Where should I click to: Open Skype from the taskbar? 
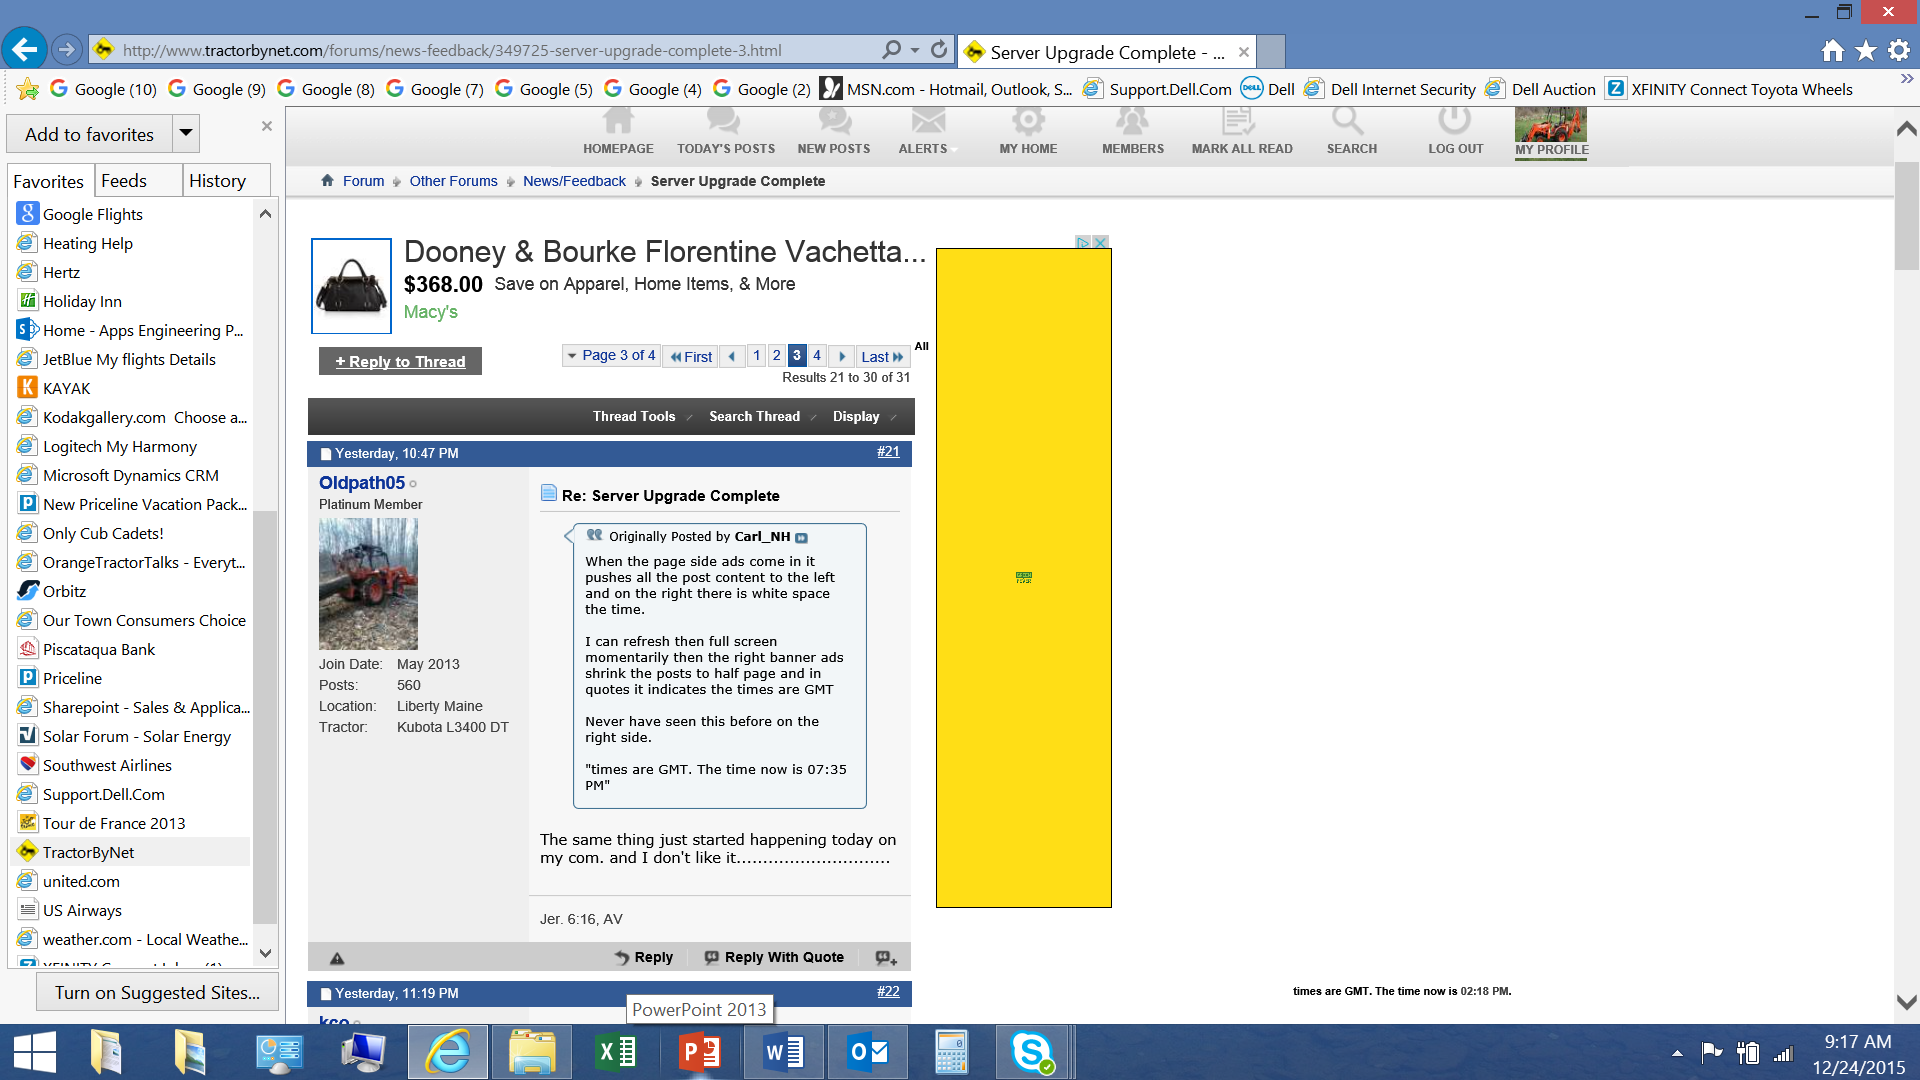(x=1031, y=1052)
